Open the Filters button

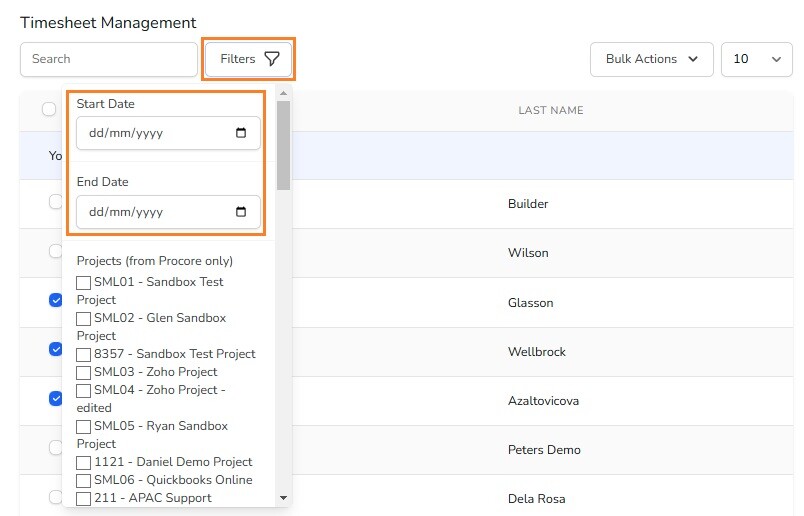[x=248, y=59]
